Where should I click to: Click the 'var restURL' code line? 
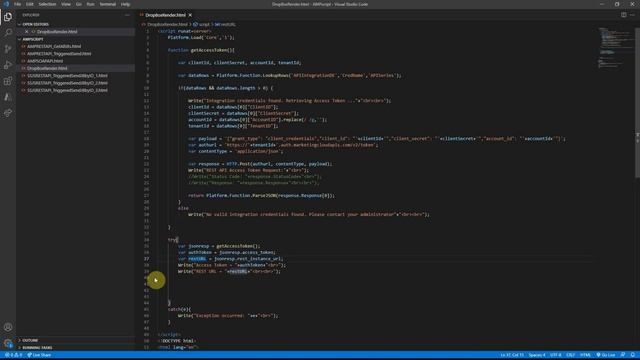(x=231, y=259)
